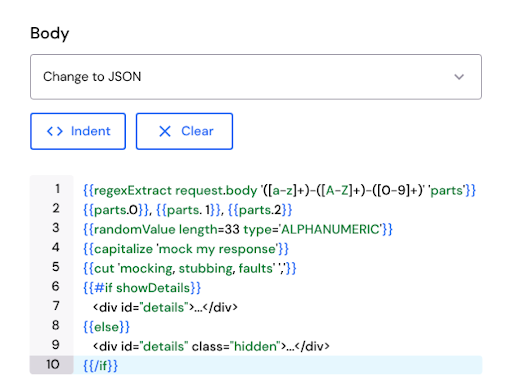Click the Clear button
The height and width of the screenshot is (384, 512).
[184, 131]
